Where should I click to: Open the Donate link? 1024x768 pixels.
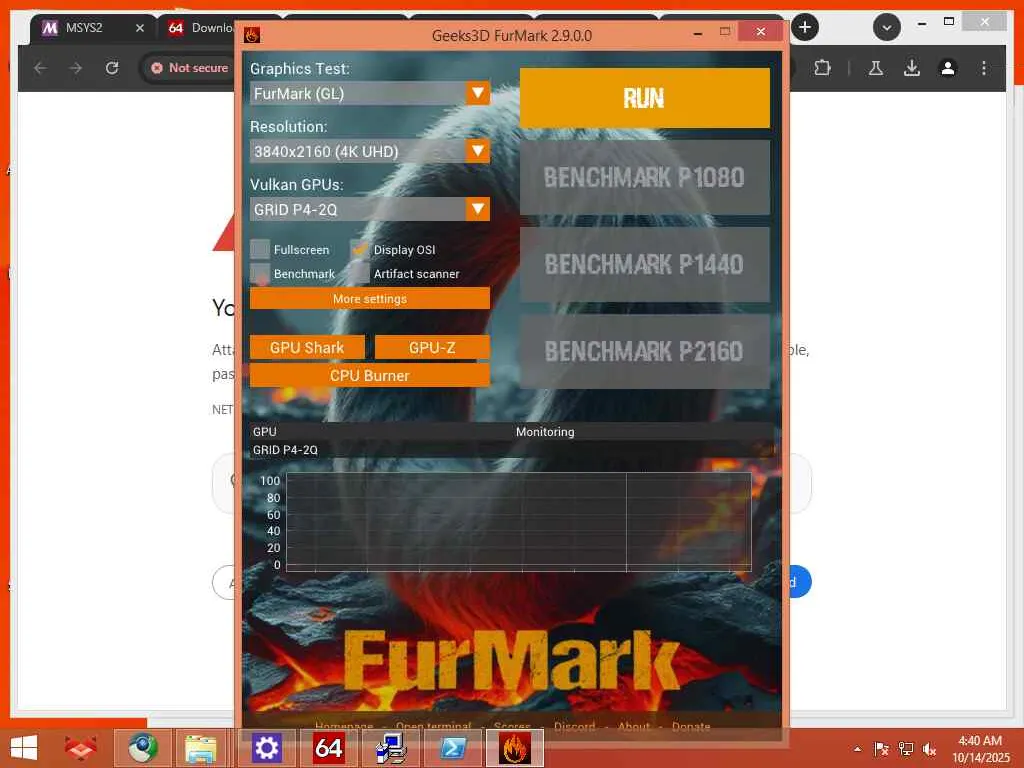pyautogui.click(x=691, y=726)
